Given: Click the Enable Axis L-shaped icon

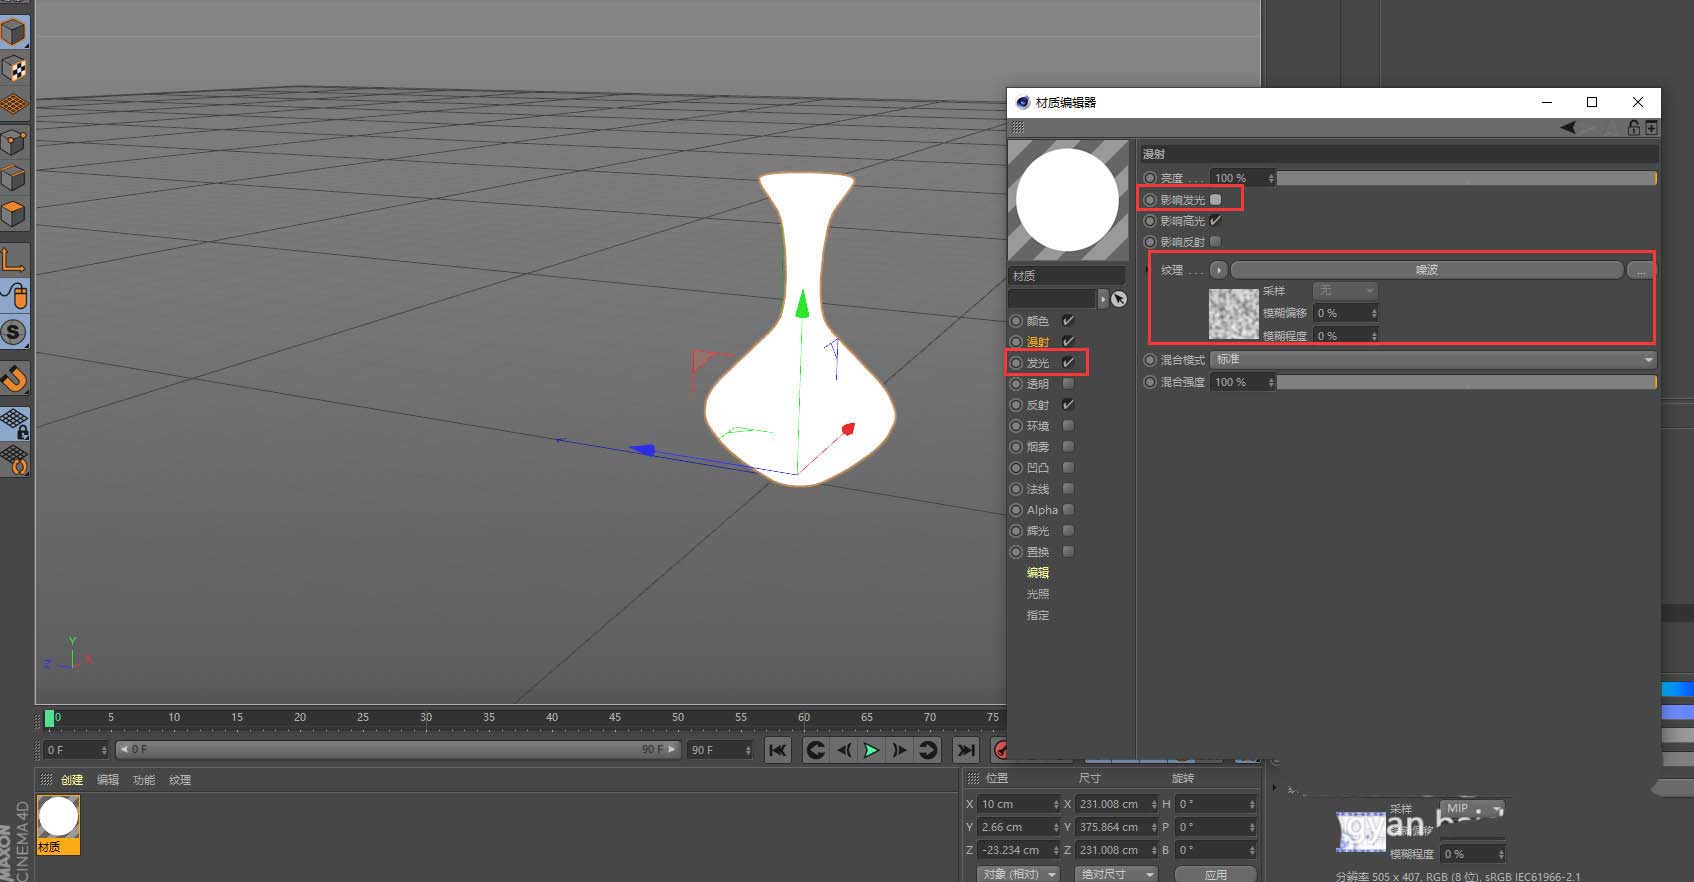Looking at the screenshot, I should click(x=14, y=260).
